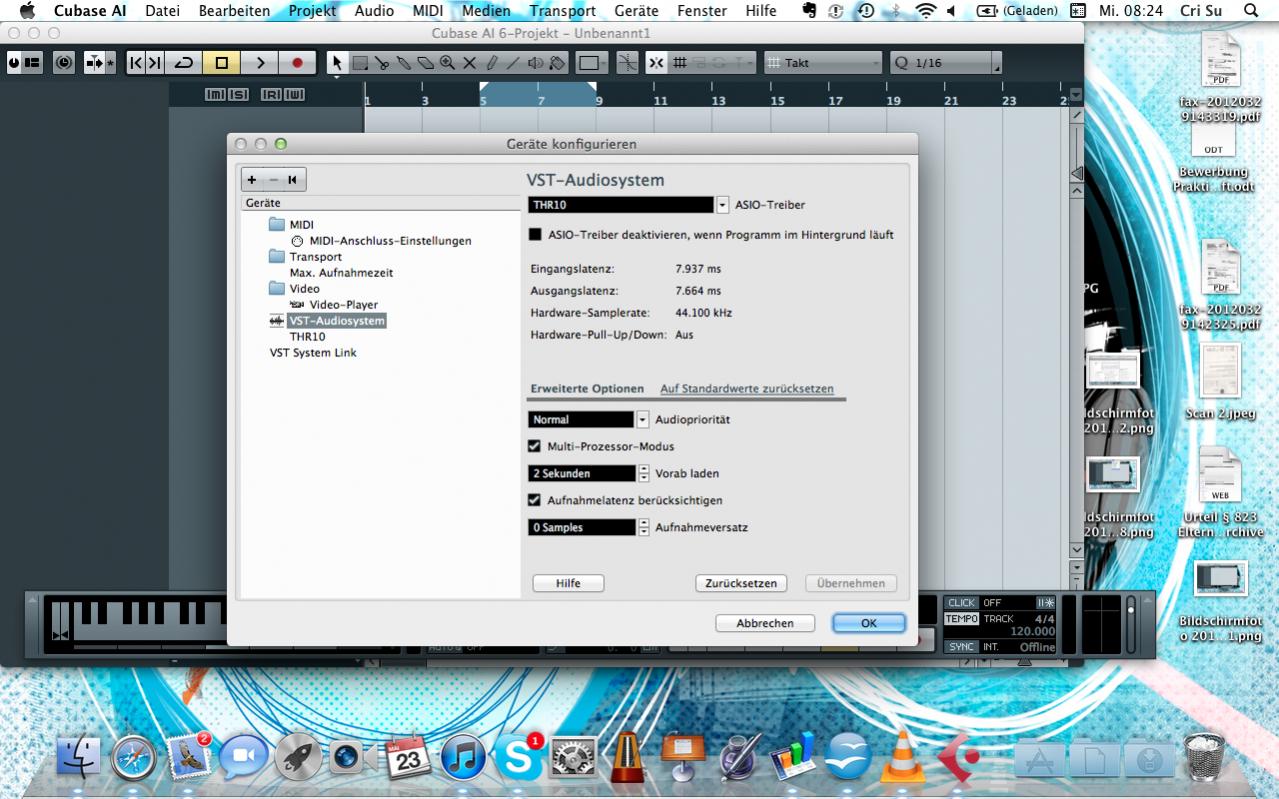1279x799 pixels.
Task: Toggle Constrain Delay Compensation button
Action: click(64, 63)
